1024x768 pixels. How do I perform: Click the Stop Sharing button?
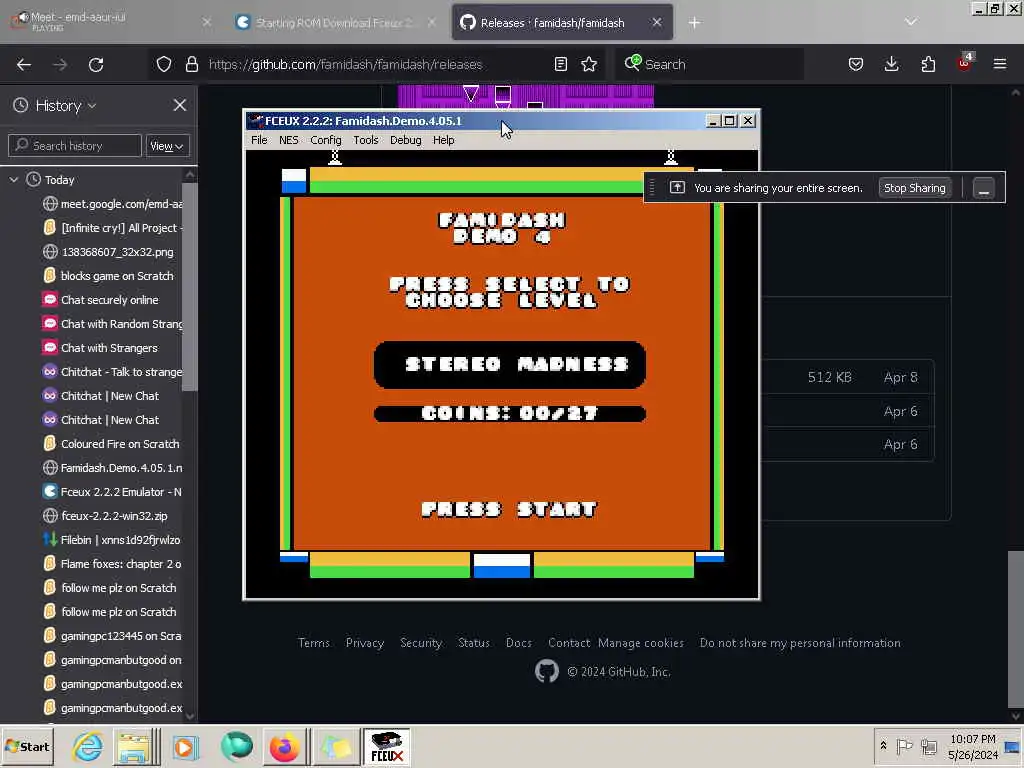pos(914,188)
